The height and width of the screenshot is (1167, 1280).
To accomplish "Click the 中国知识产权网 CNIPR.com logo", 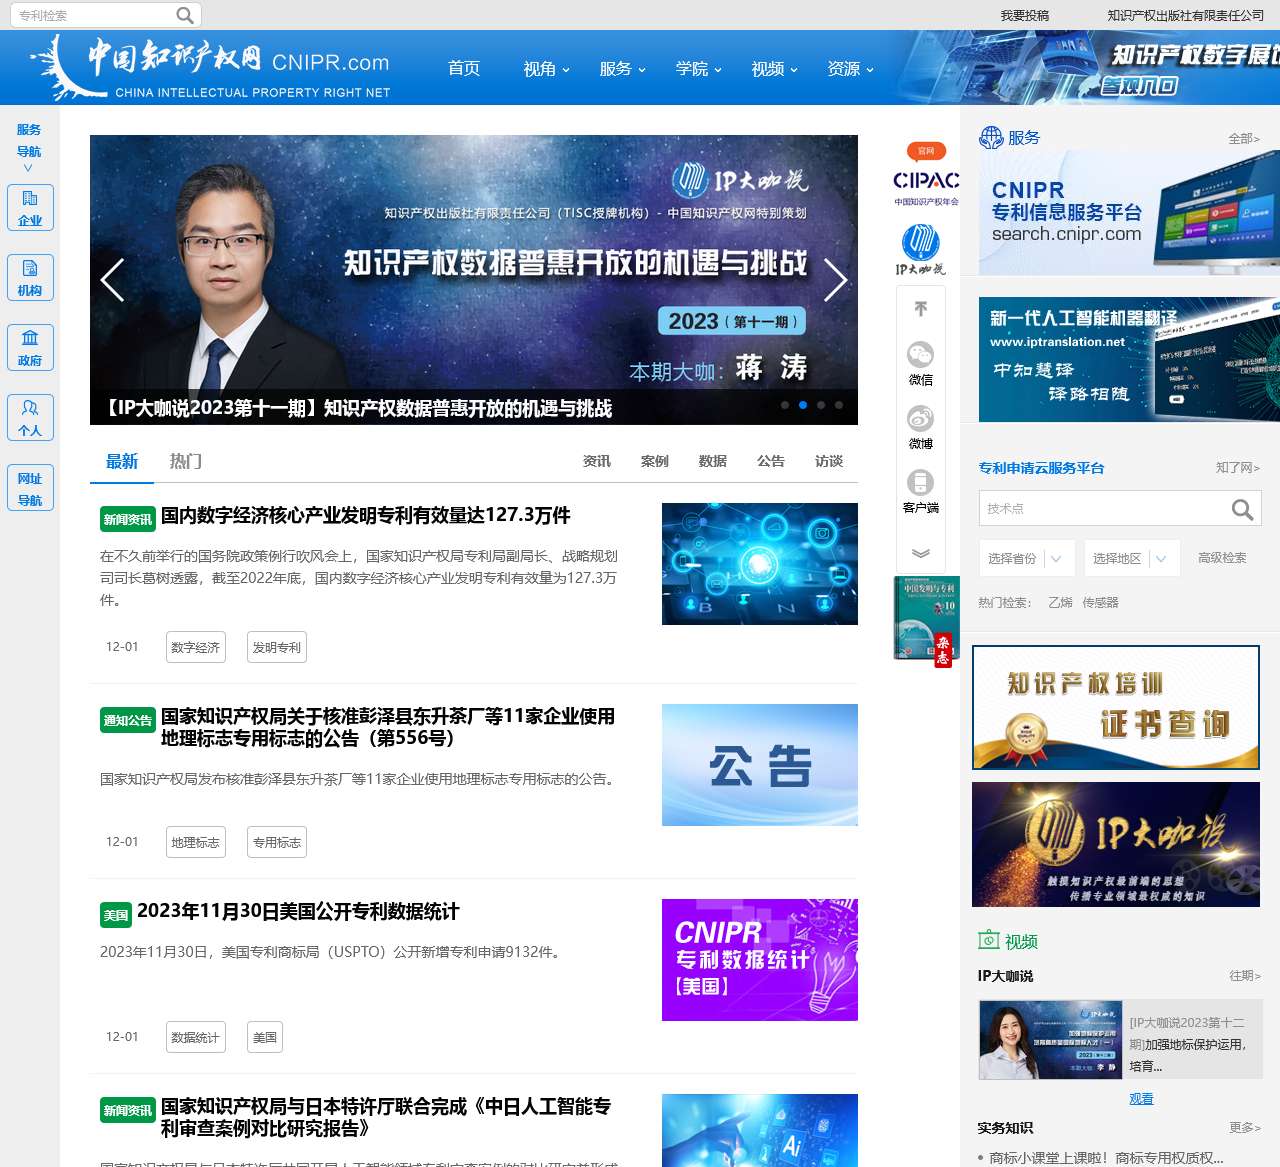I will coord(212,67).
